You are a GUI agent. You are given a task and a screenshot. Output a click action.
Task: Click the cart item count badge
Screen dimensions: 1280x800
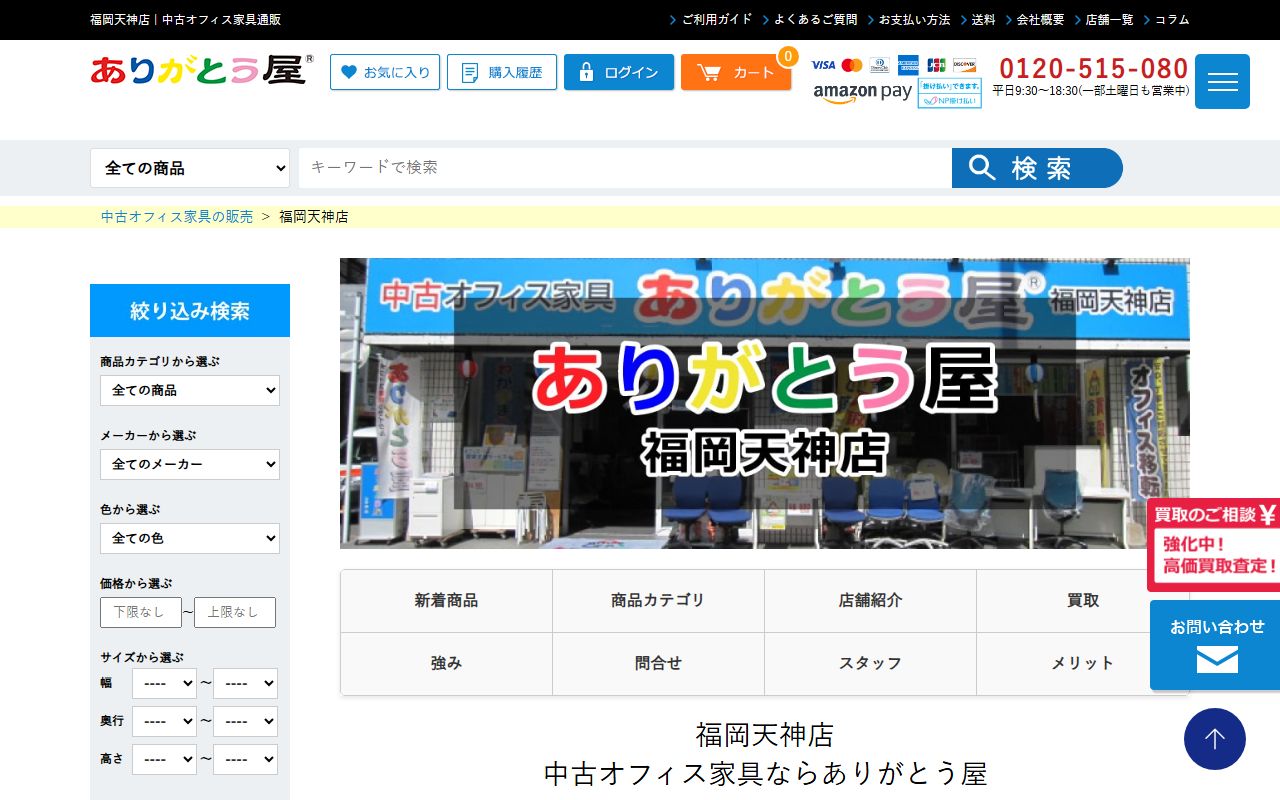coord(788,56)
